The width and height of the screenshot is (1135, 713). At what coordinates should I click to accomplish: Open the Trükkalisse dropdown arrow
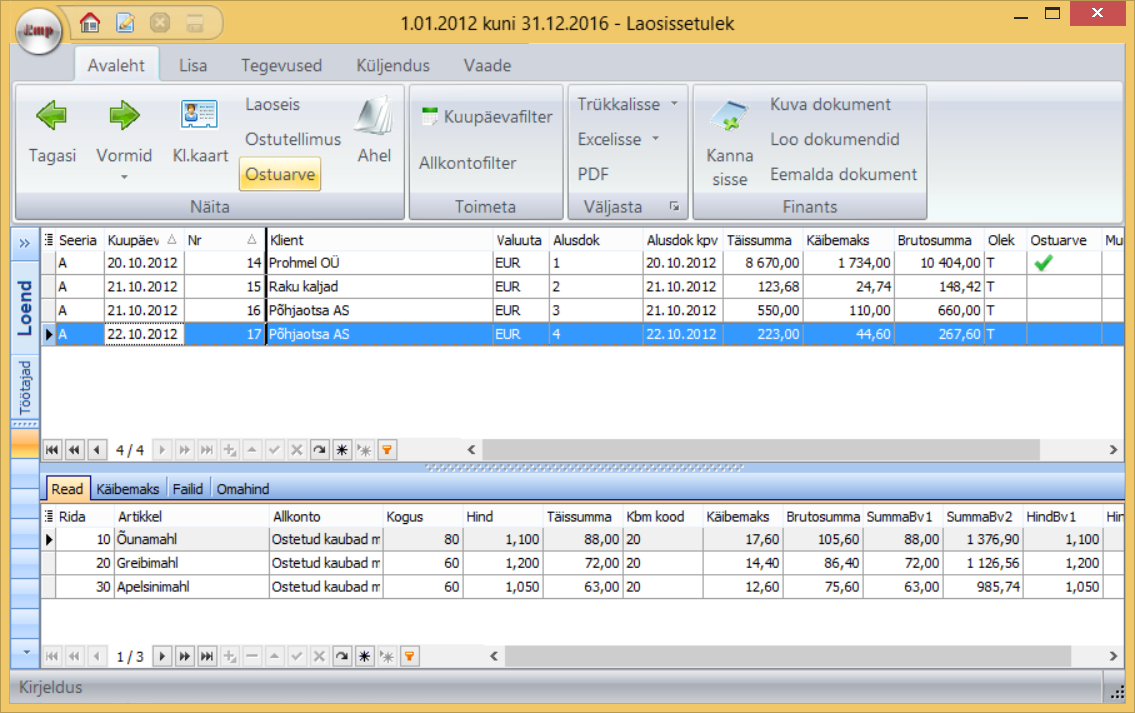[674, 104]
